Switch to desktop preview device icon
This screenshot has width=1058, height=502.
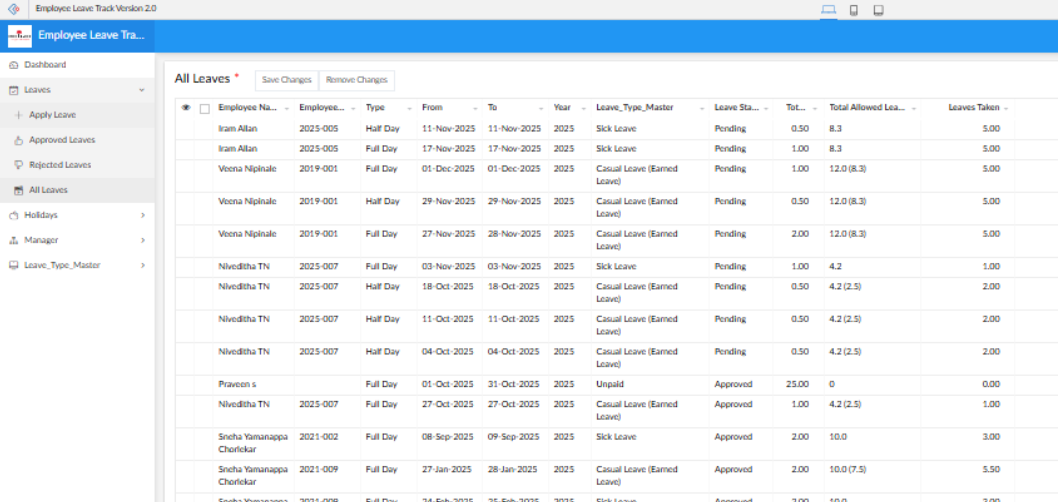828,10
